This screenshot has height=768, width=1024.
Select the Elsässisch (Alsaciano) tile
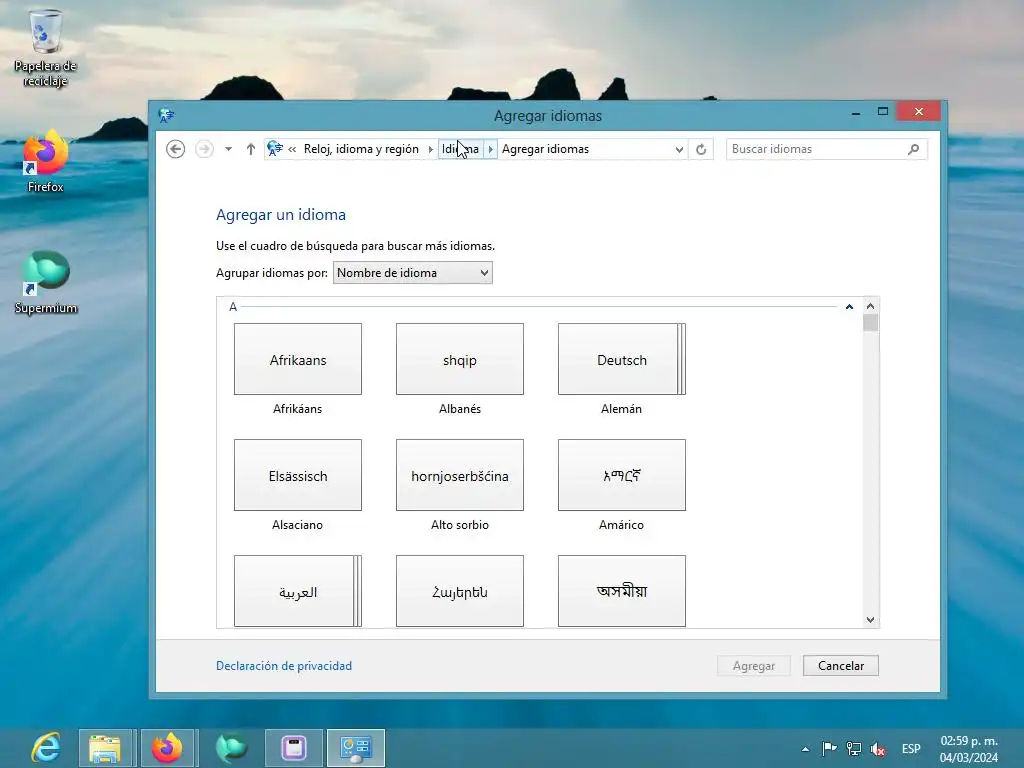(298, 475)
